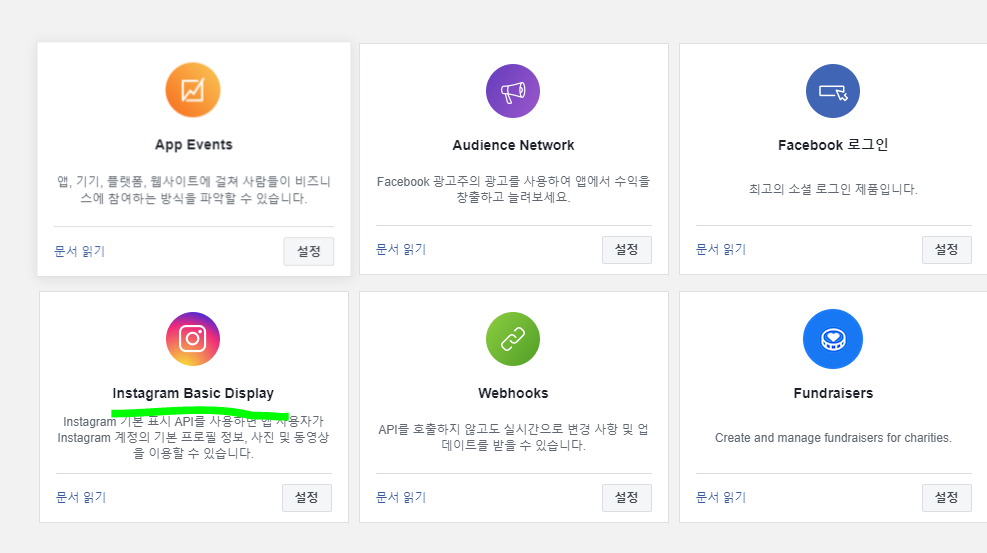Open 문서 읽기 link for App Events
This screenshot has height=553, width=987.
tap(79, 251)
